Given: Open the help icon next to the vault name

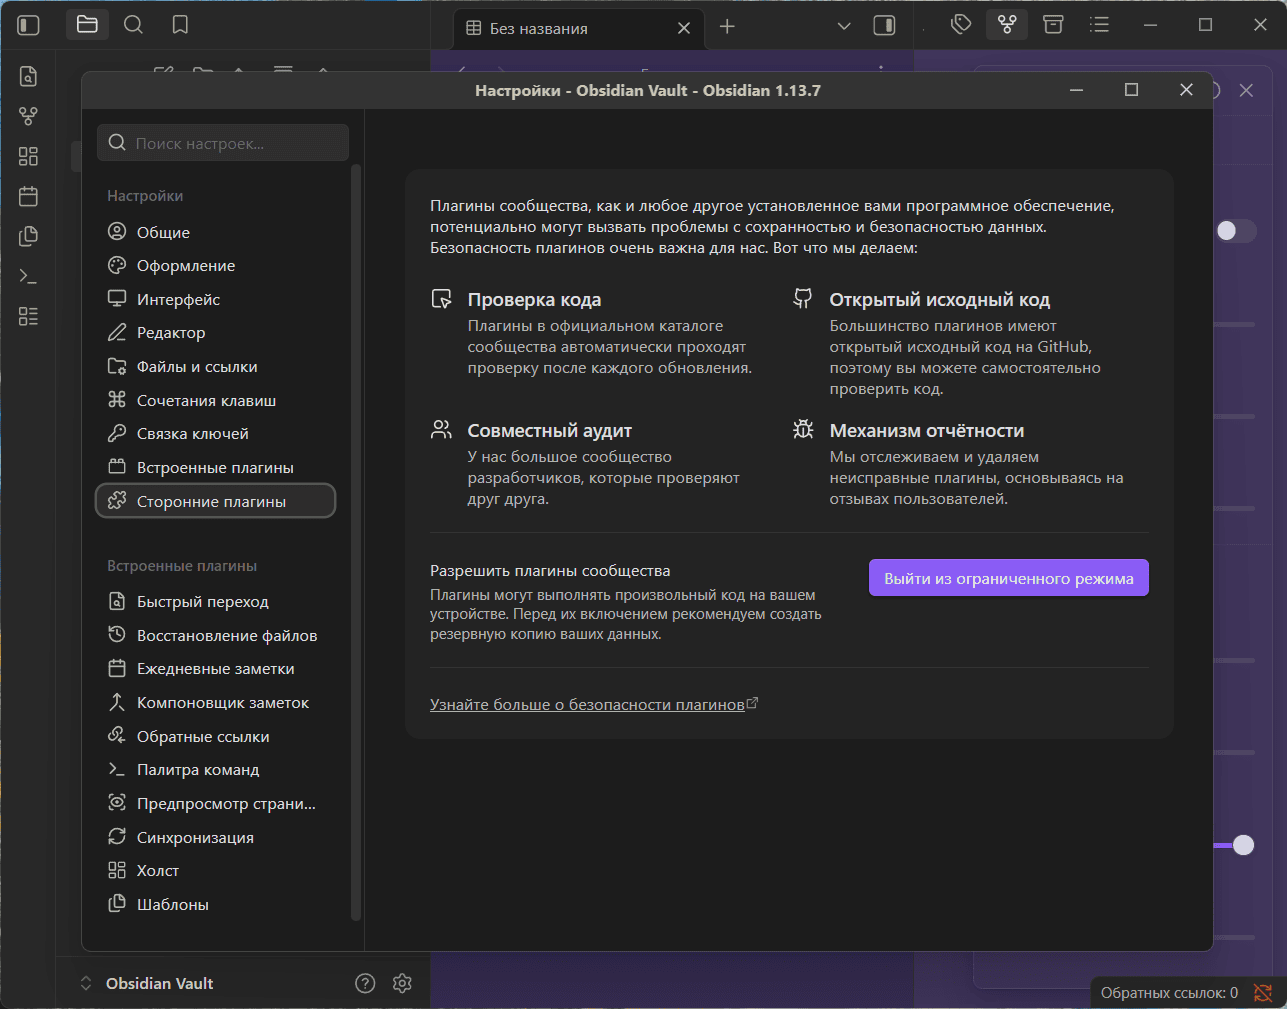Looking at the screenshot, I should [x=365, y=983].
